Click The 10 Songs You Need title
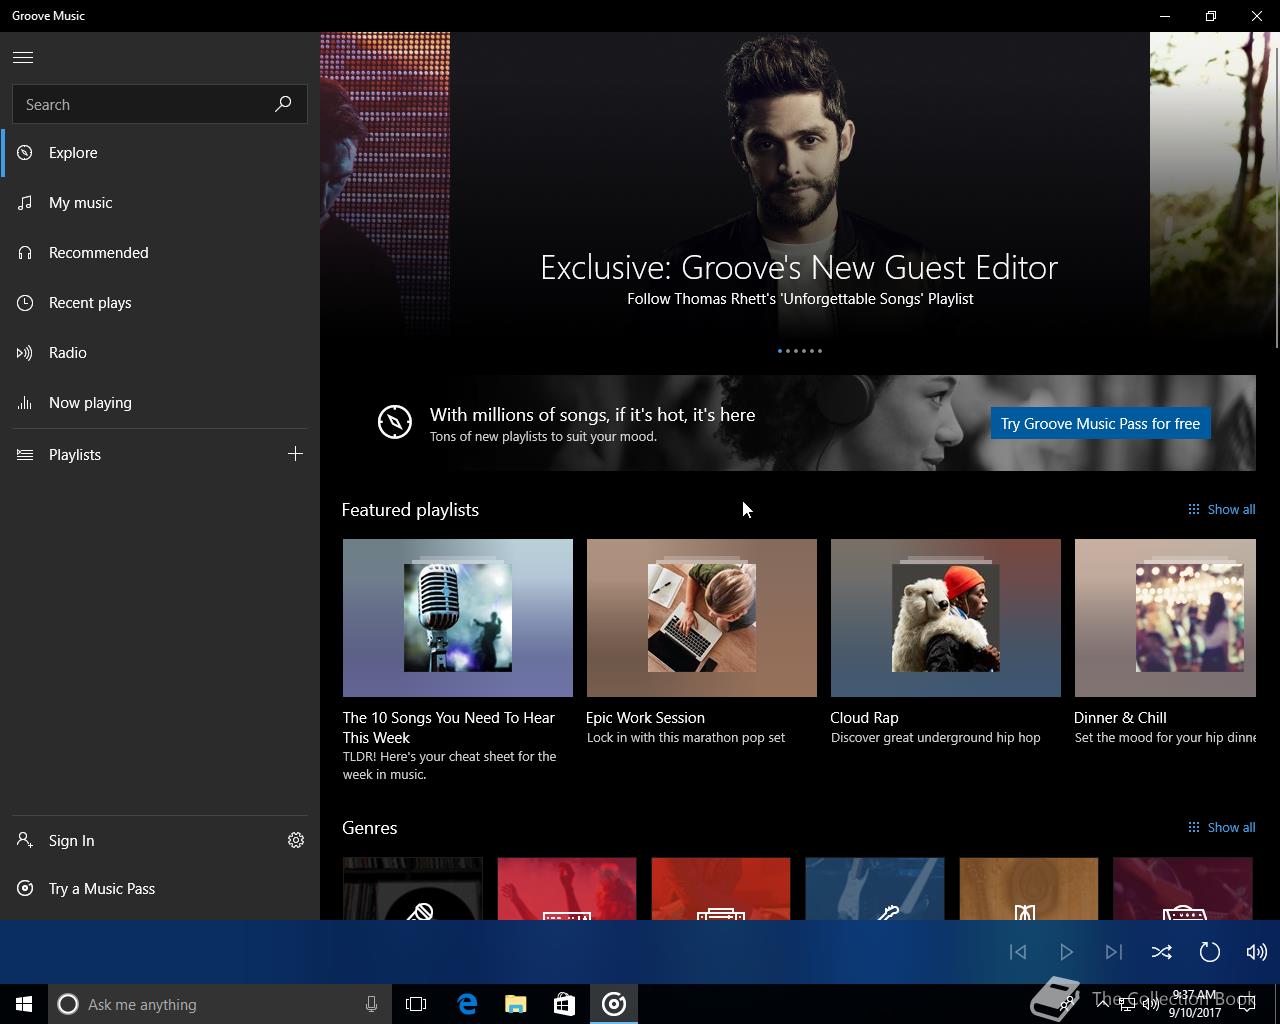Viewport: 1280px width, 1024px height. (449, 728)
